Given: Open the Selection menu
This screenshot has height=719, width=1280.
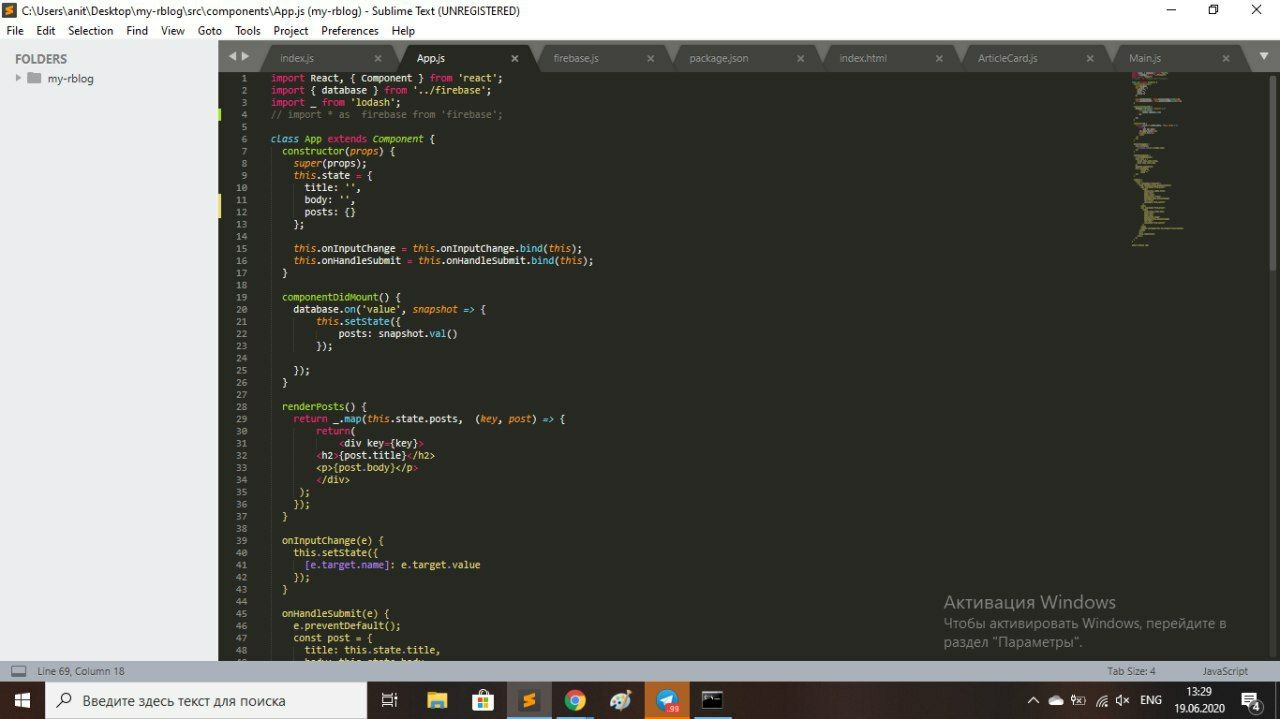Looking at the screenshot, I should pos(91,31).
